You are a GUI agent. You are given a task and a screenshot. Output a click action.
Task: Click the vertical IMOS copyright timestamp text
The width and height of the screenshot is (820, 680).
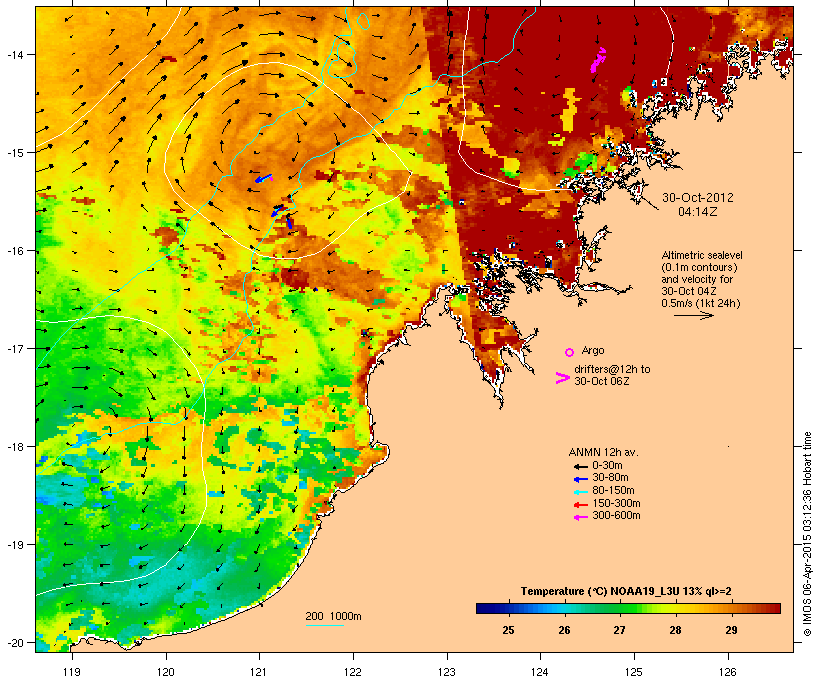pyautogui.click(x=807, y=534)
